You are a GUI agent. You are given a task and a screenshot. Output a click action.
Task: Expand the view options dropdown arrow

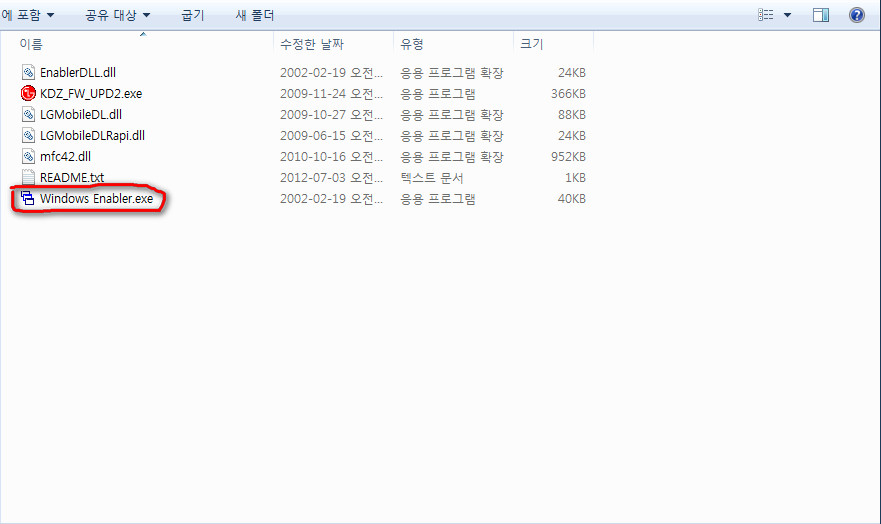click(x=787, y=15)
